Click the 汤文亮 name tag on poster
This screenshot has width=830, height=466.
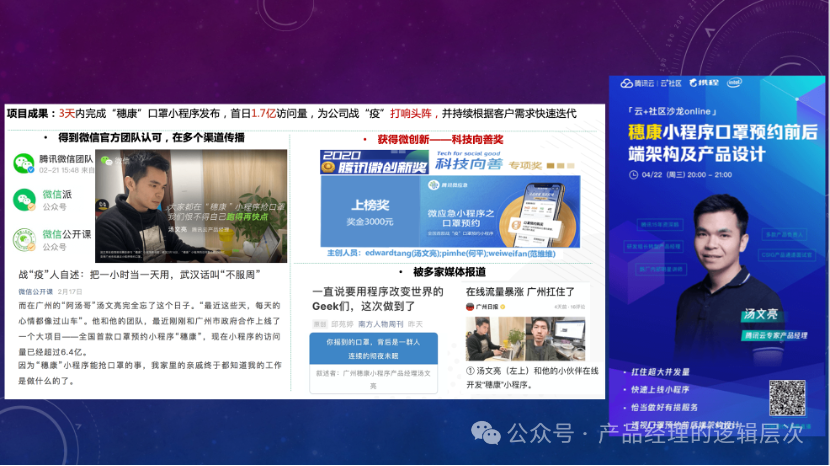tap(760, 315)
